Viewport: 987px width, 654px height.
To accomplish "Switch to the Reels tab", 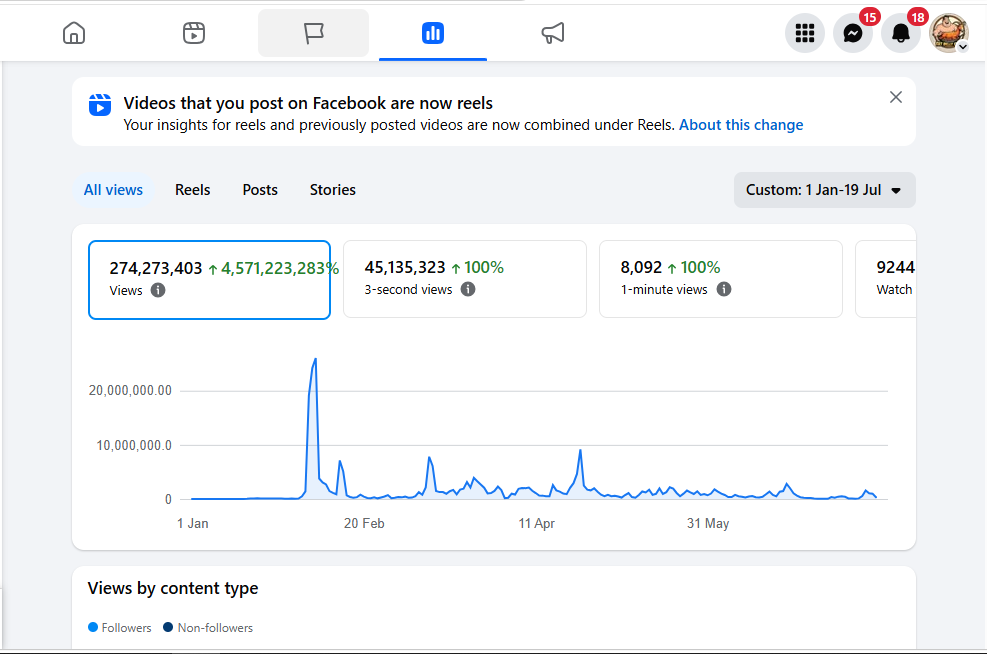I will (193, 190).
